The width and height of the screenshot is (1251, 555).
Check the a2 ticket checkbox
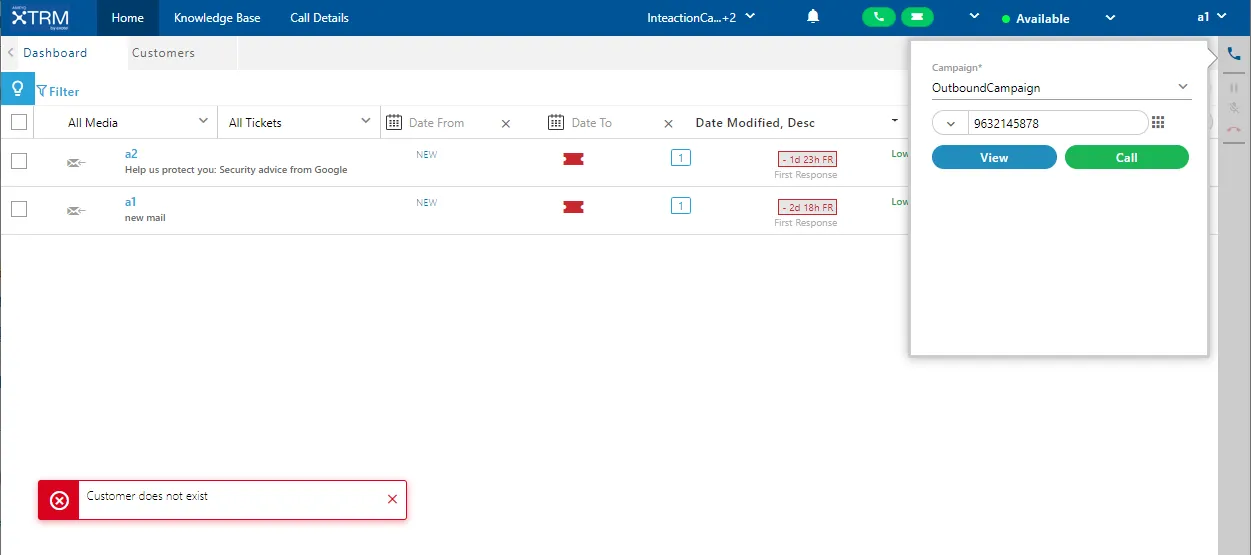click(x=18, y=161)
